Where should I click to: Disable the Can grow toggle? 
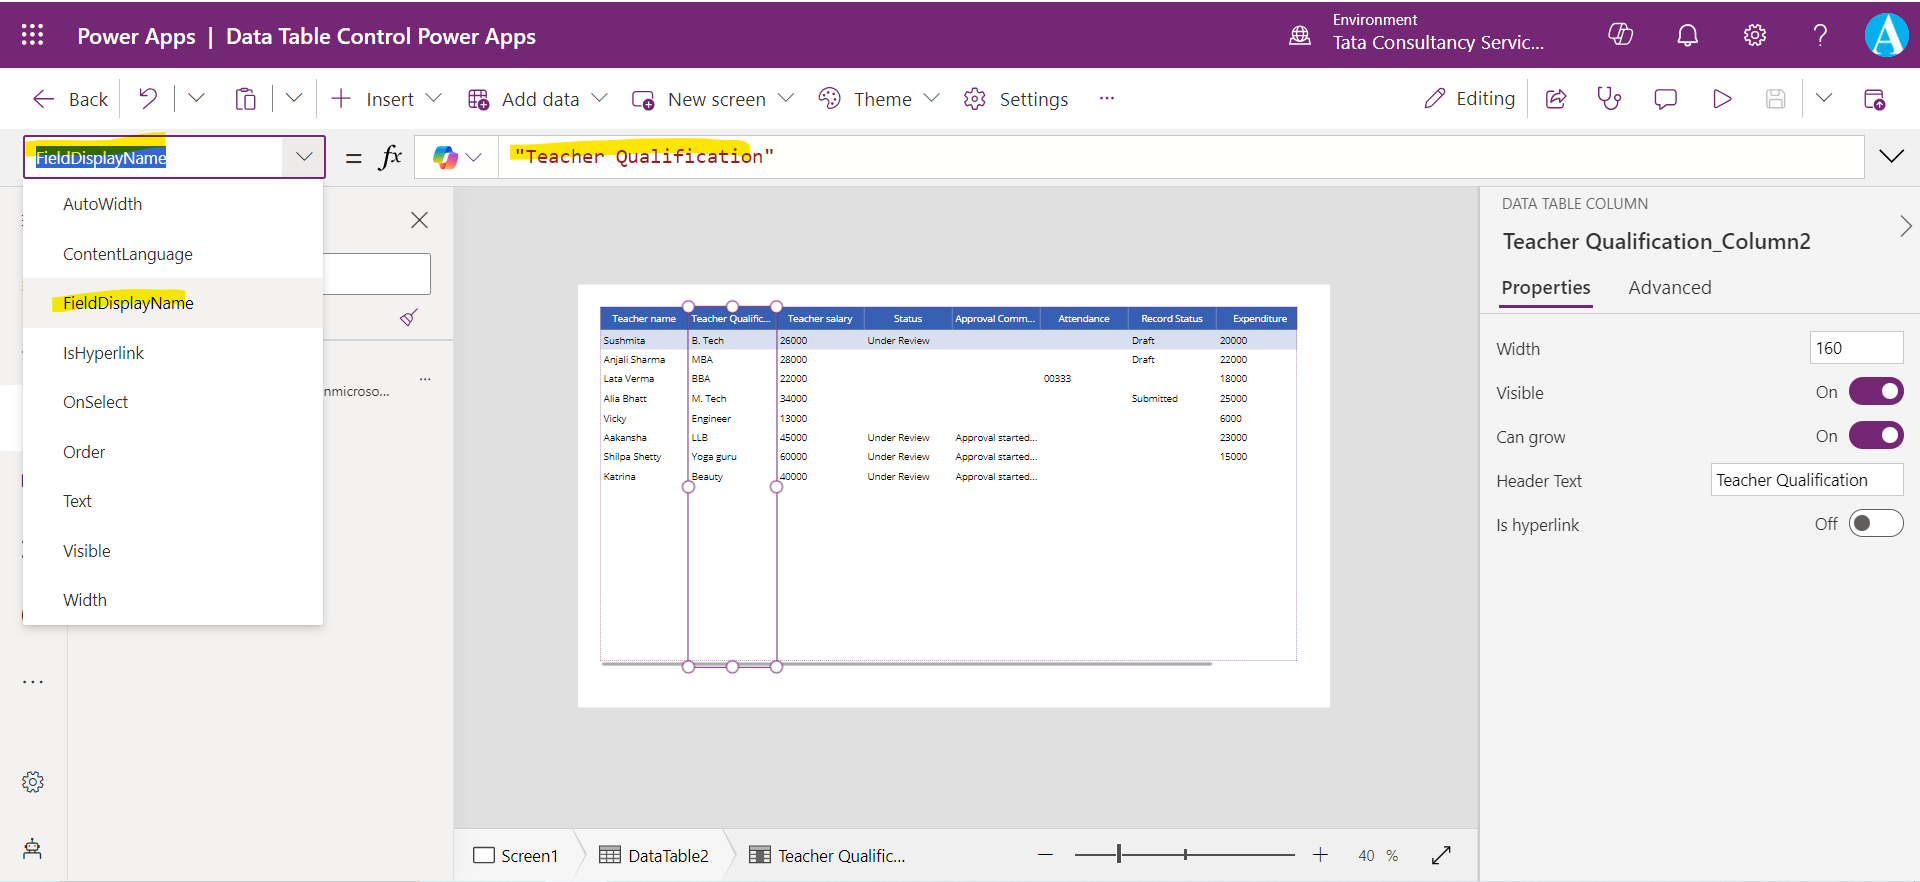point(1875,436)
